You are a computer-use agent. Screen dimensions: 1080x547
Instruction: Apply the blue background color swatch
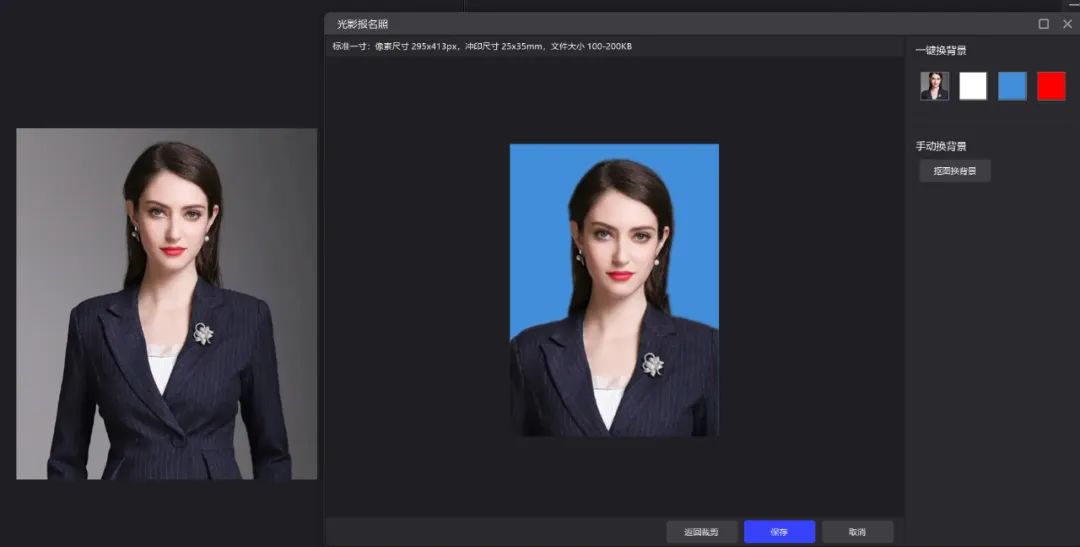pyautogui.click(x=1012, y=86)
